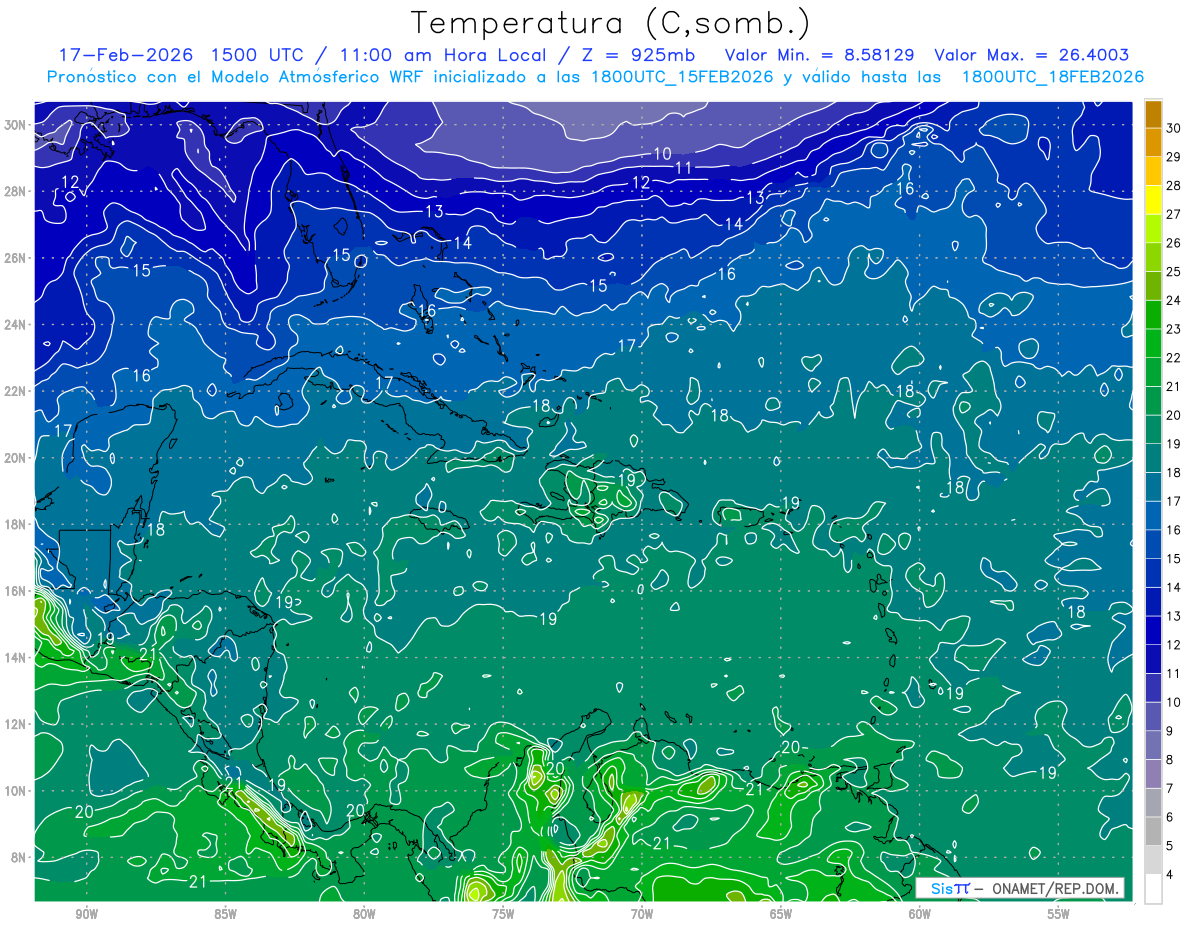
Task: Click the colorbar label '17'
Action: click(1173, 501)
